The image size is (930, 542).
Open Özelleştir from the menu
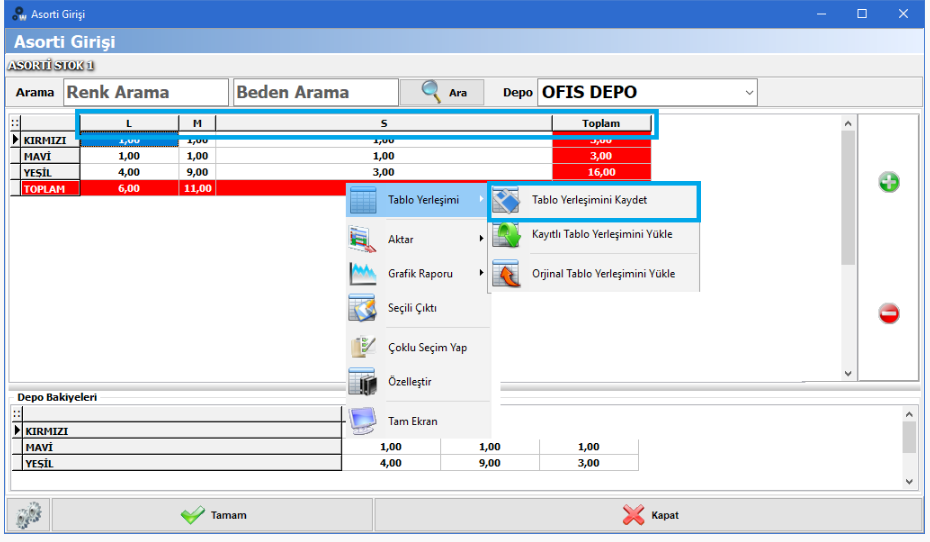pyautogui.click(x=418, y=382)
